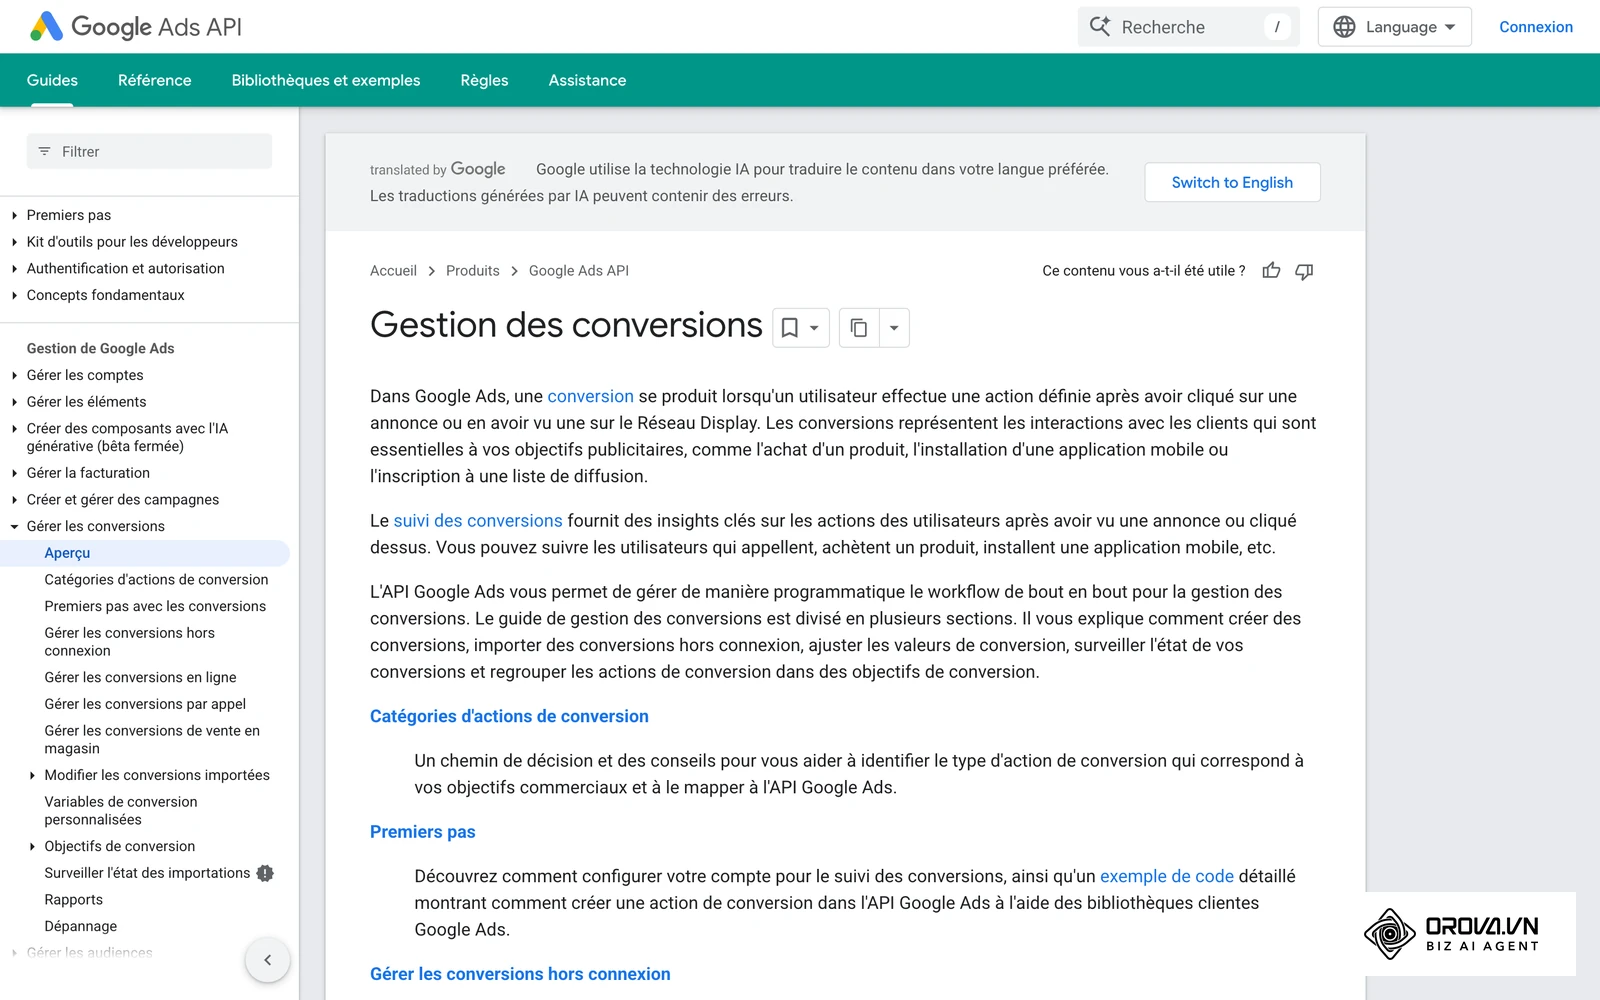Copy page using the copy icon
The image size is (1600, 1000).
858,328
